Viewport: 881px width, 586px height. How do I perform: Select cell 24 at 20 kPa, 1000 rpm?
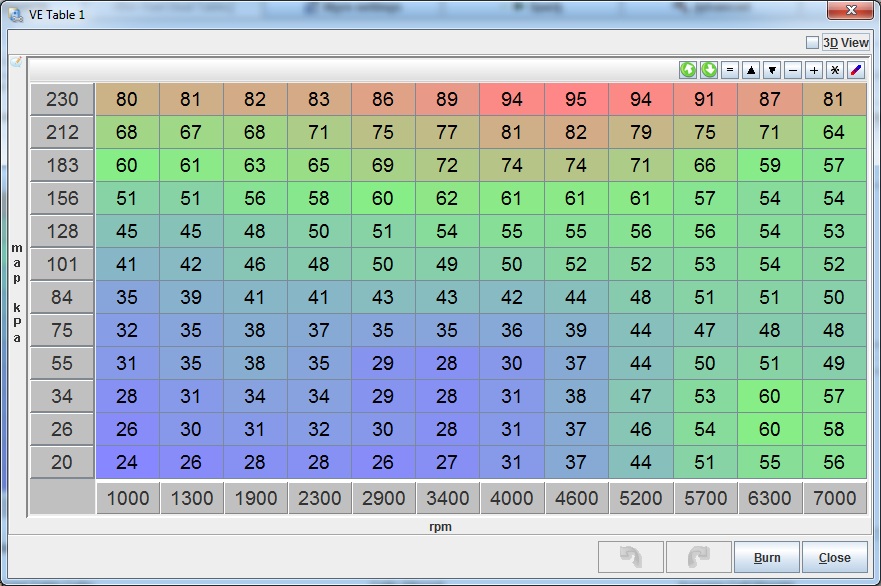(x=127, y=462)
